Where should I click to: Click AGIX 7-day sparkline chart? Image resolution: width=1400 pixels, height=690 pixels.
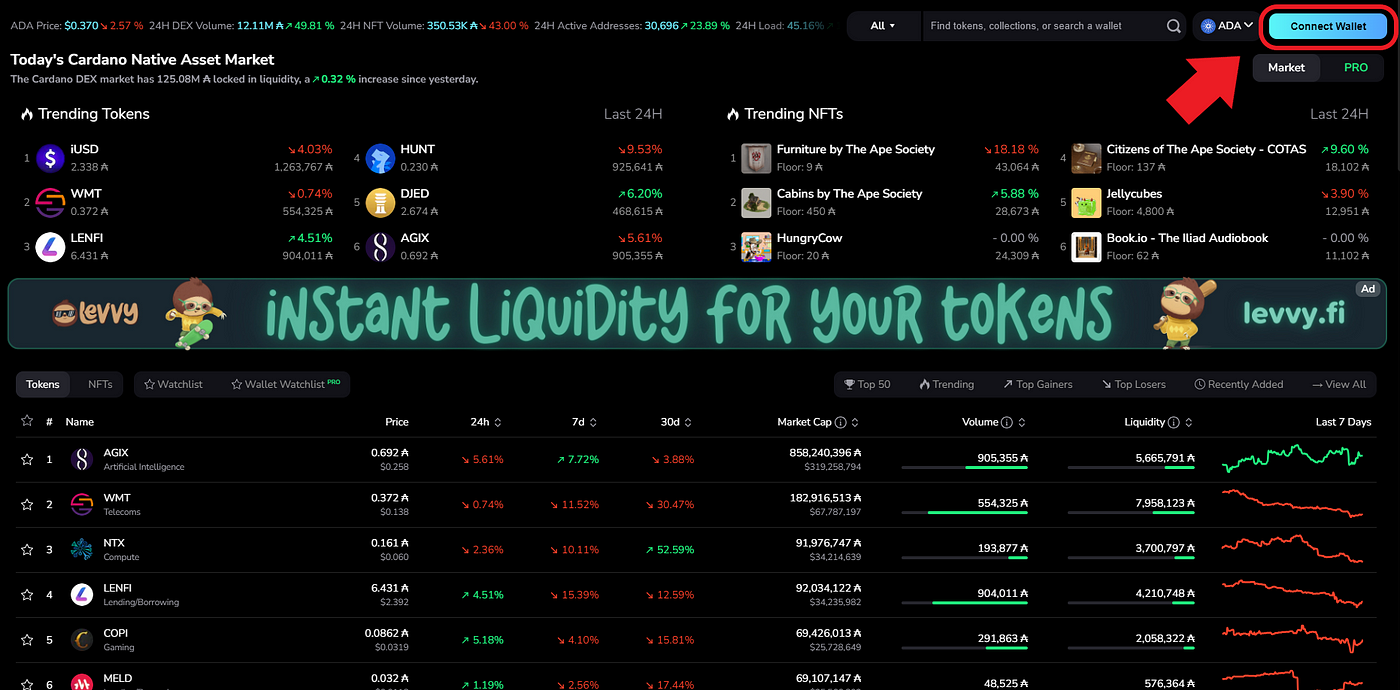[1292, 460]
